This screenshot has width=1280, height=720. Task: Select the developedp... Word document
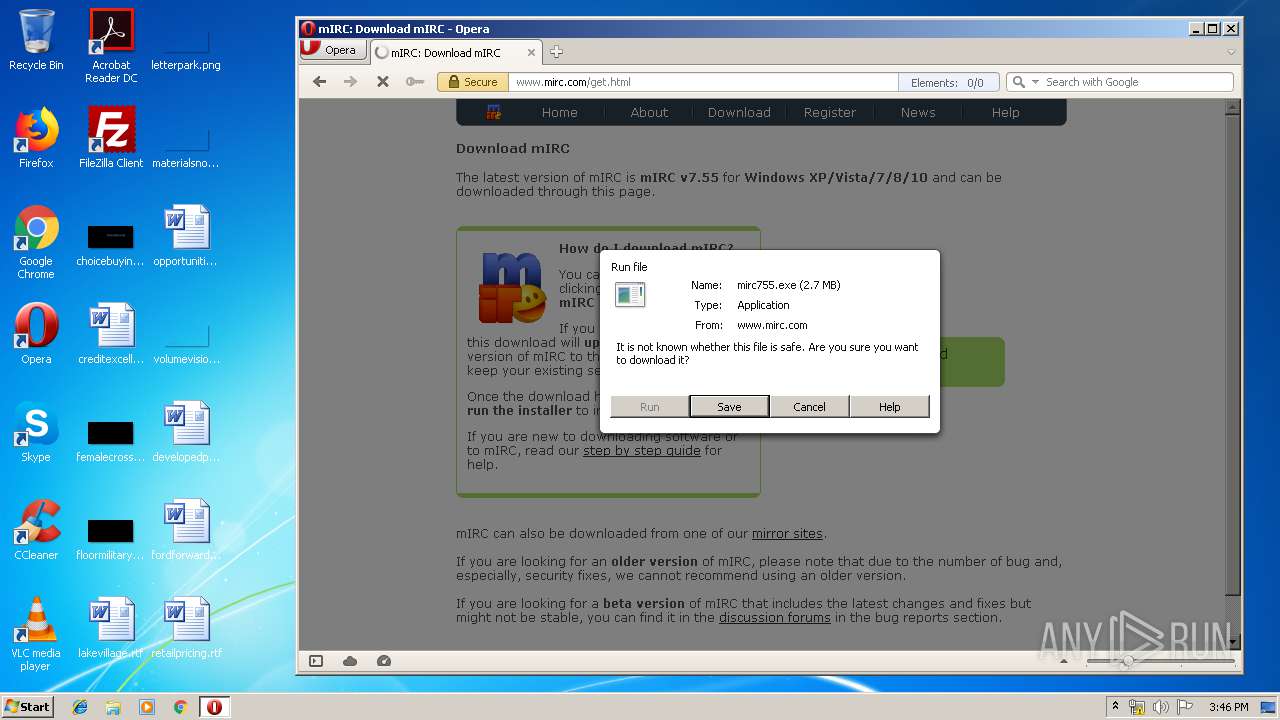(x=186, y=432)
